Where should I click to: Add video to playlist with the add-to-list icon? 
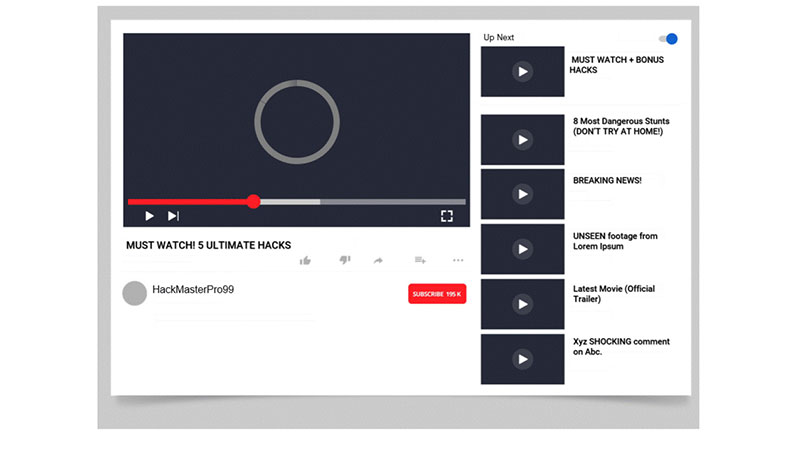click(420, 260)
